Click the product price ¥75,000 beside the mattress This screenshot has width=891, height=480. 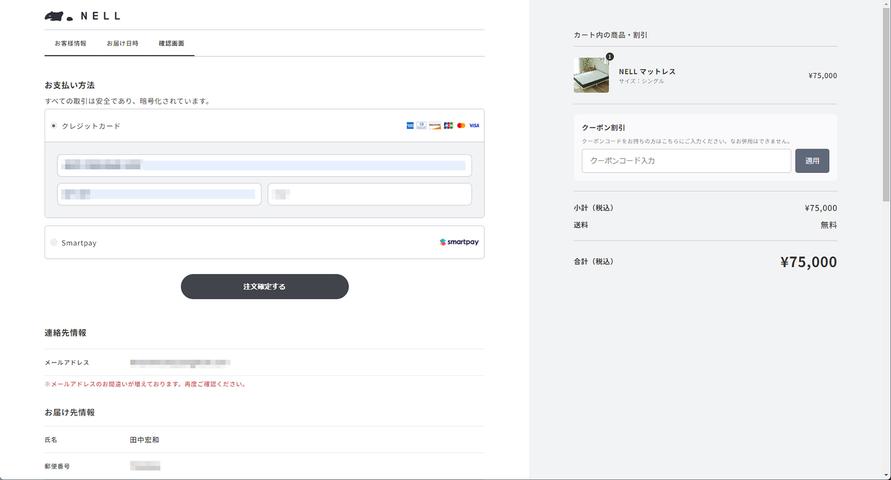[822, 76]
